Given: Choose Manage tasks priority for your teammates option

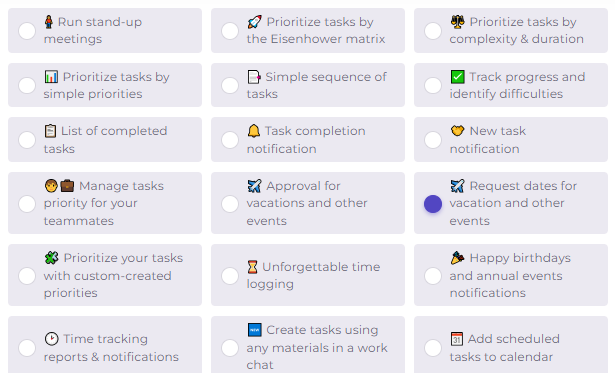Looking at the screenshot, I should (27, 204).
